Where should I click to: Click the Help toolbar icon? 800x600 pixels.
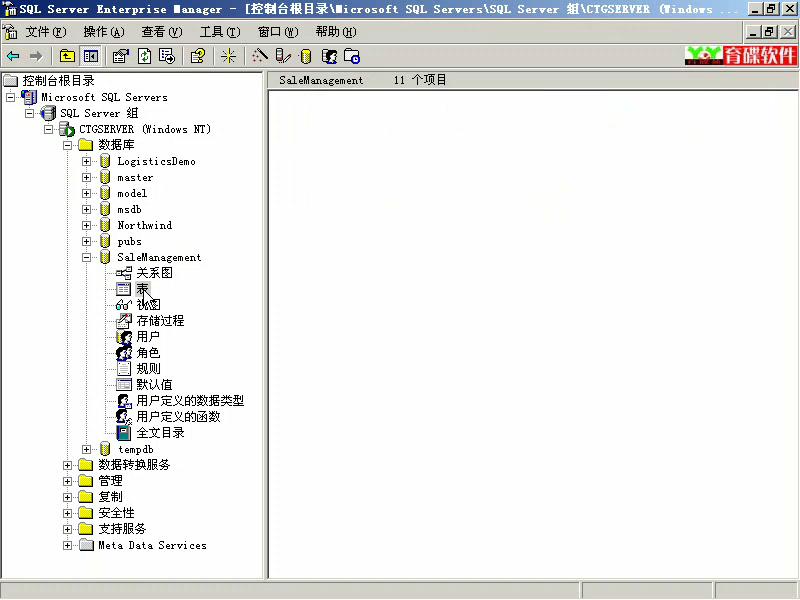pos(197,56)
